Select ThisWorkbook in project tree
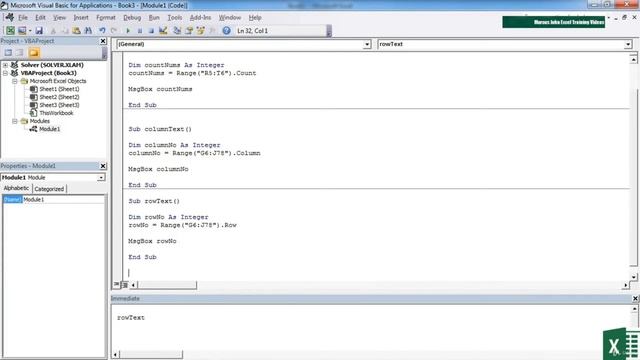Viewport: 640px width, 360px height. pyautogui.click(x=56, y=113)
